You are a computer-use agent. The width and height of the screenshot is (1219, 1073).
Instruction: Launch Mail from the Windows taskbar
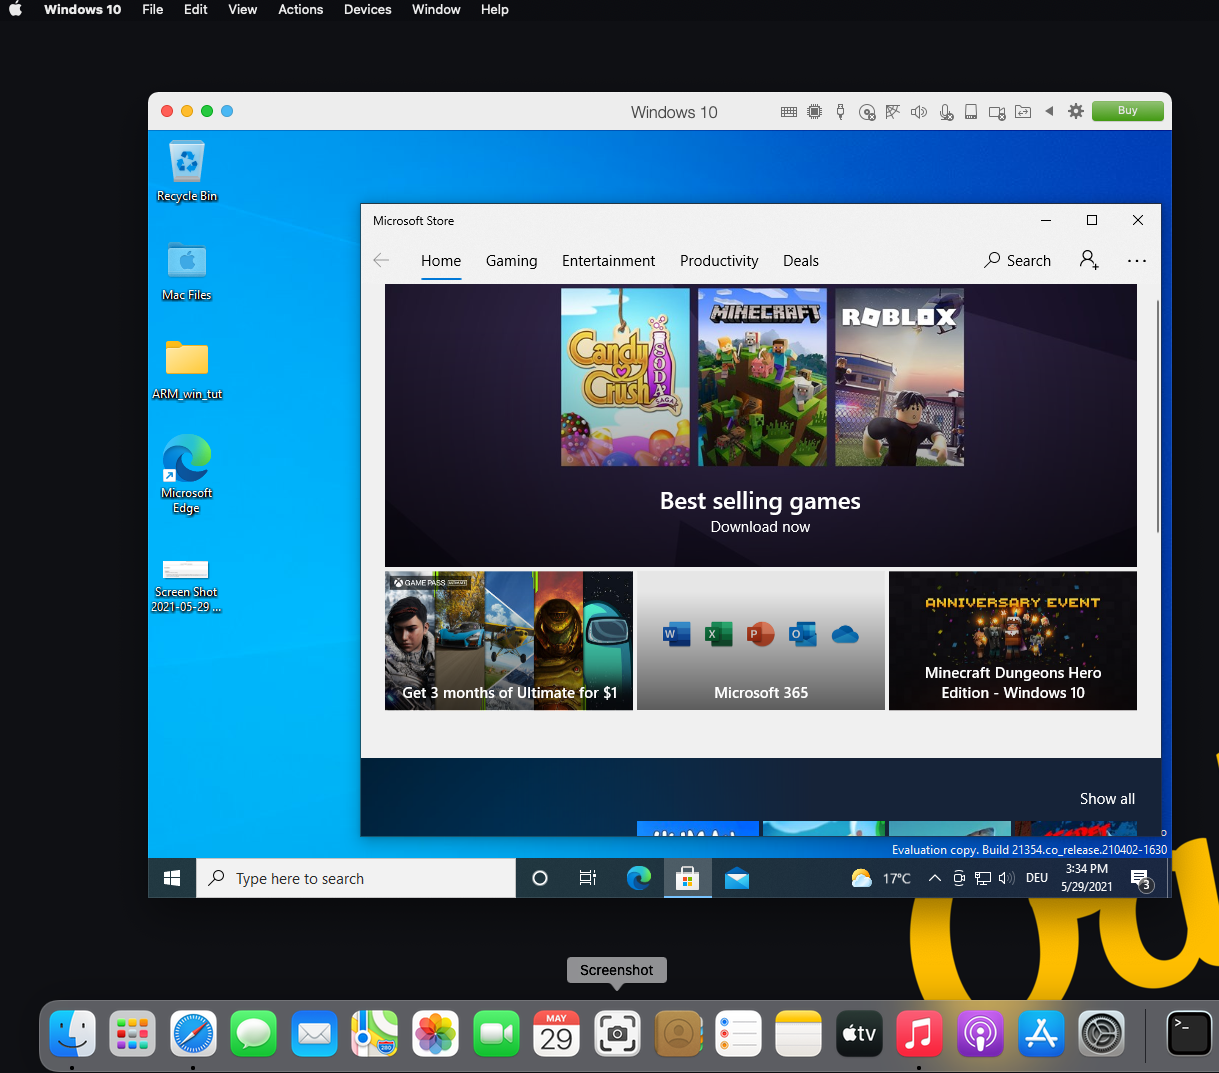tap(737, 878)
